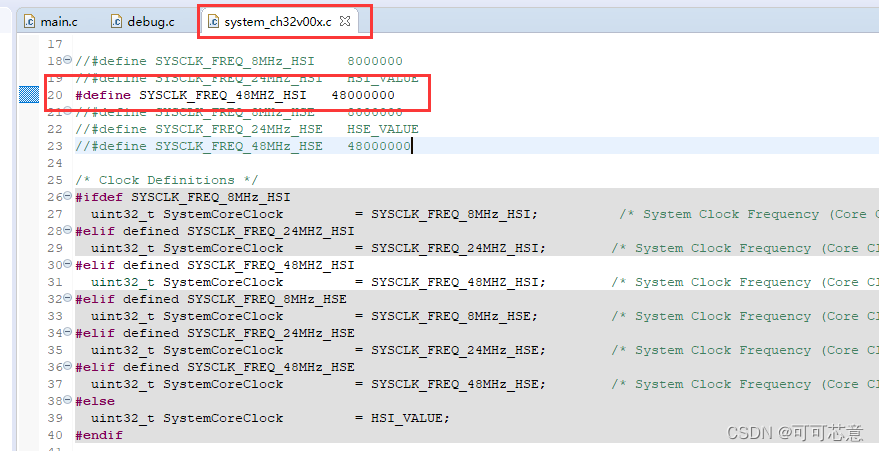Click HSI_VALUE; on line 39

pyautogui.click(x=410, y=419)
